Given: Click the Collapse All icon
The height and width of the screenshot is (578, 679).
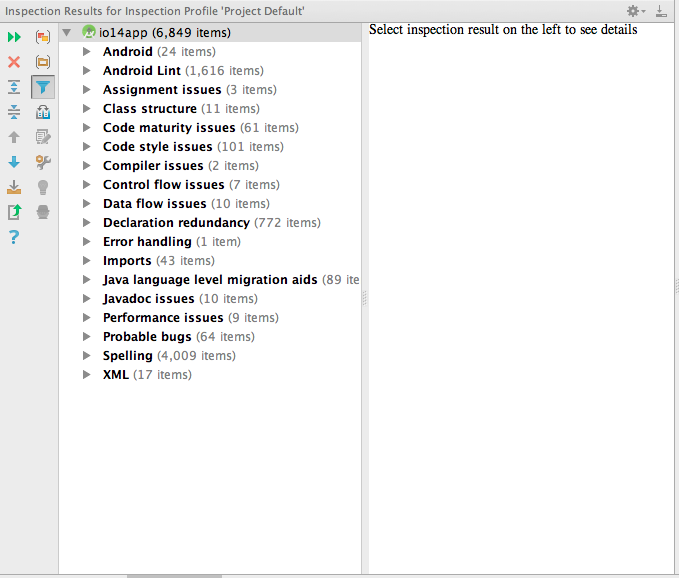Looking at the screenshot, I should click(x=14, y=112).
